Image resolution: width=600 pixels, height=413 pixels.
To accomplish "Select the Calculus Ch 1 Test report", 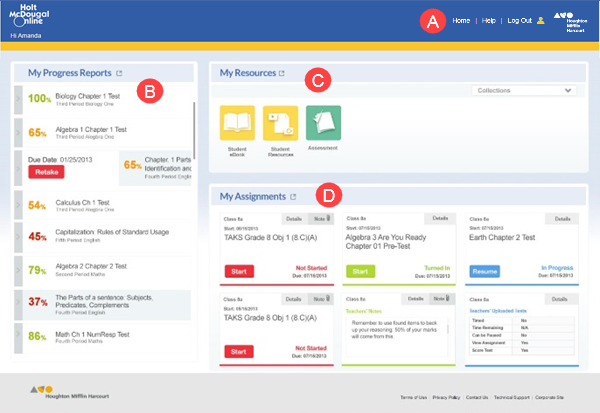I will [x=107, y=205].
